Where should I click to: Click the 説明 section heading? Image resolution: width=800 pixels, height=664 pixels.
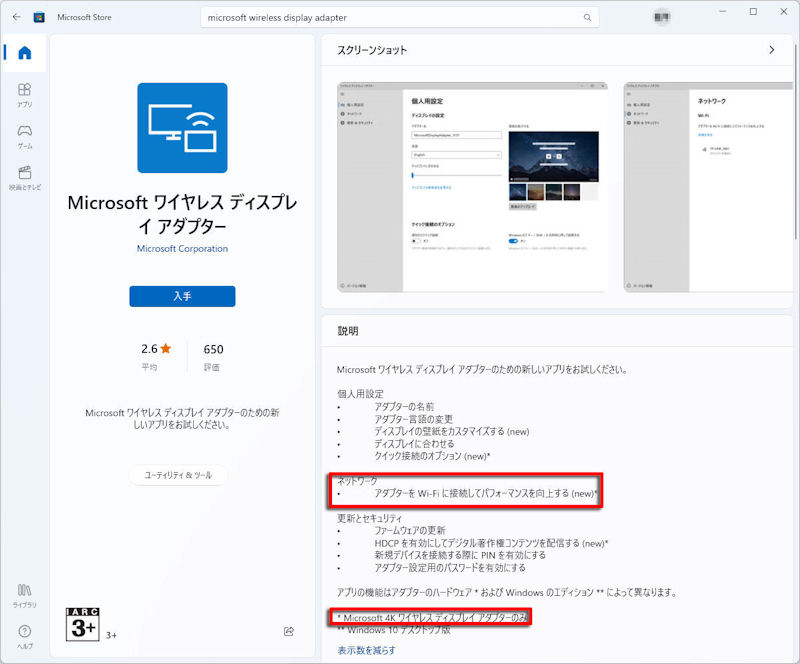348,331
